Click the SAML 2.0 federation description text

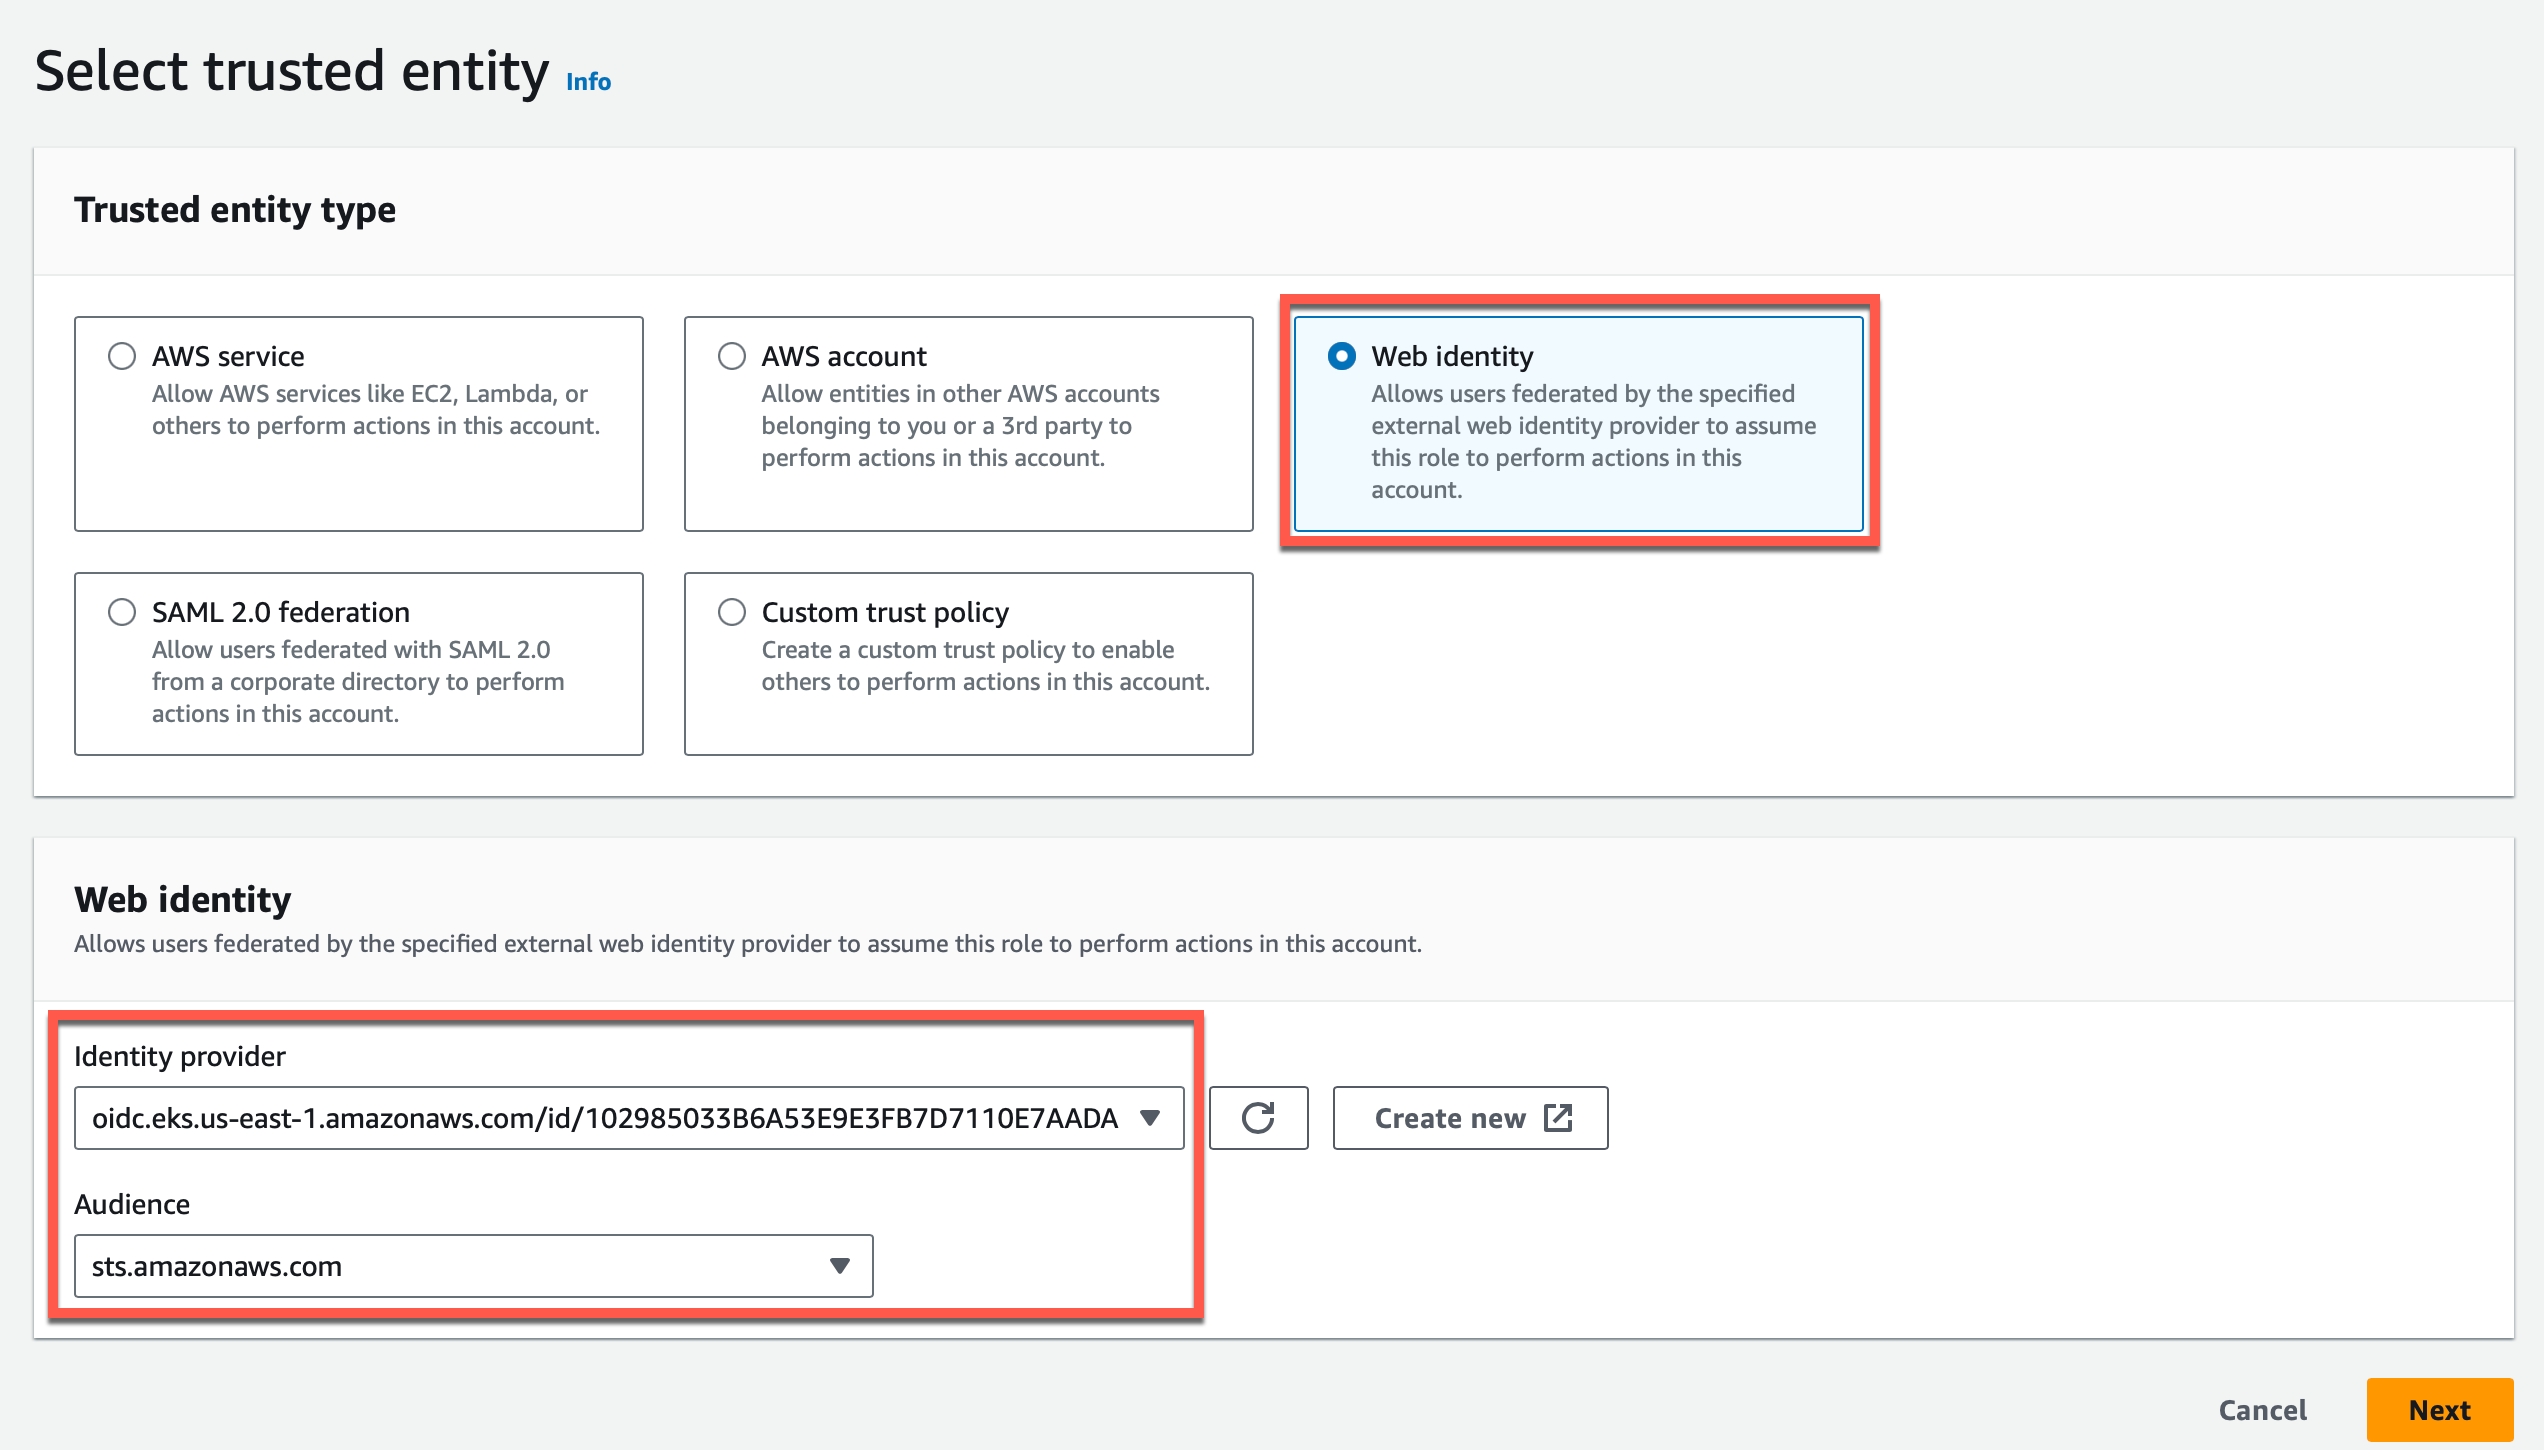358,682
